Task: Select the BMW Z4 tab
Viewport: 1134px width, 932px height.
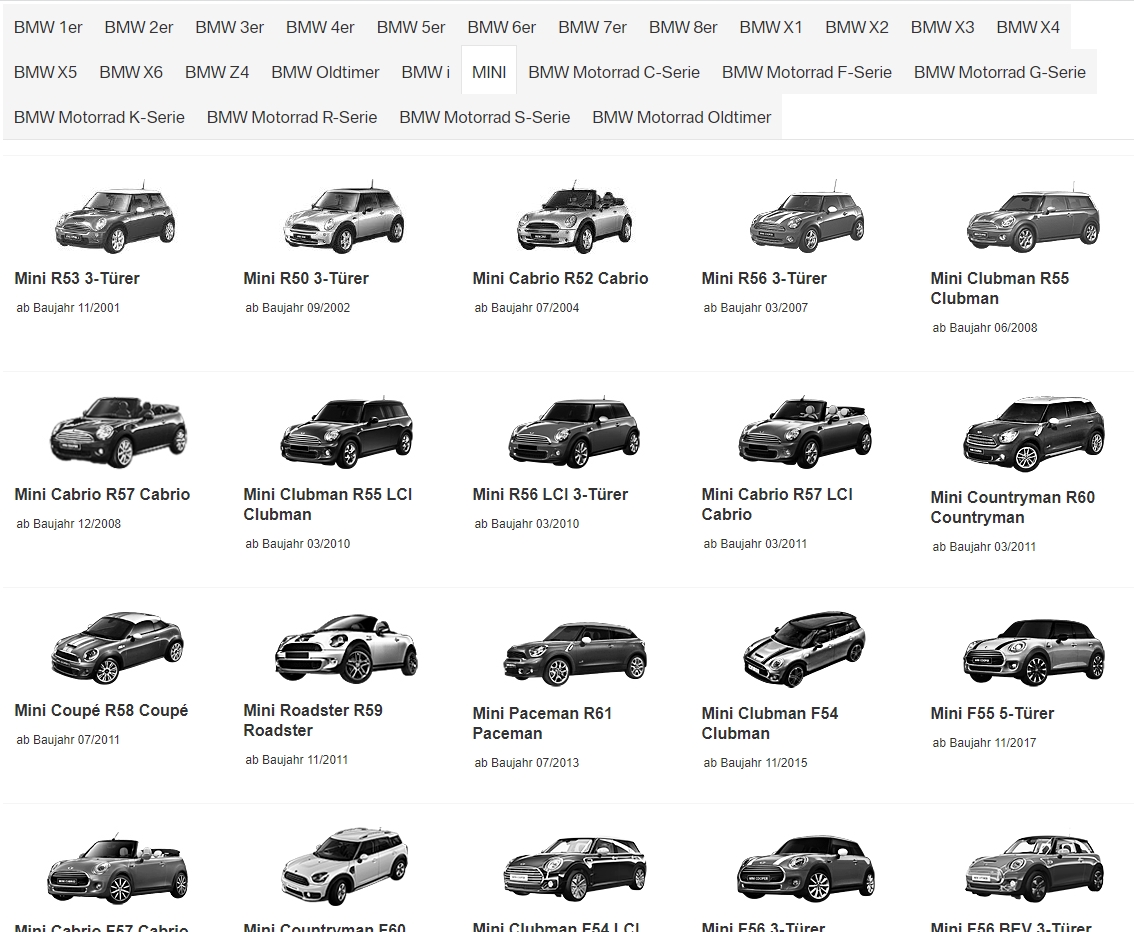Action: click(217, 72)
